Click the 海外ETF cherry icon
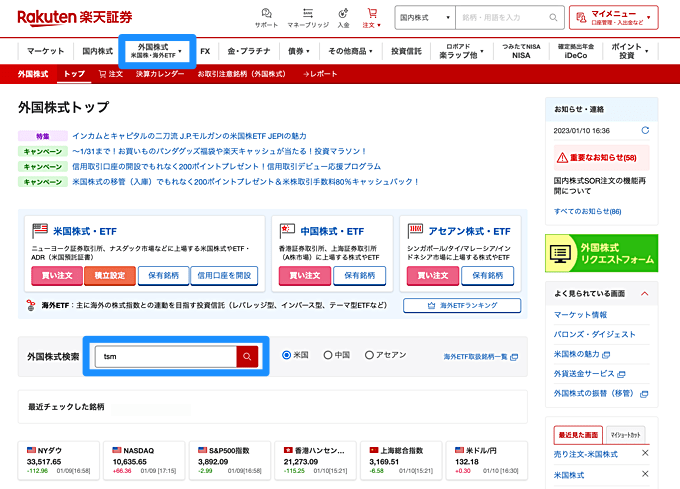680x489 pixels. coord(31,305)
